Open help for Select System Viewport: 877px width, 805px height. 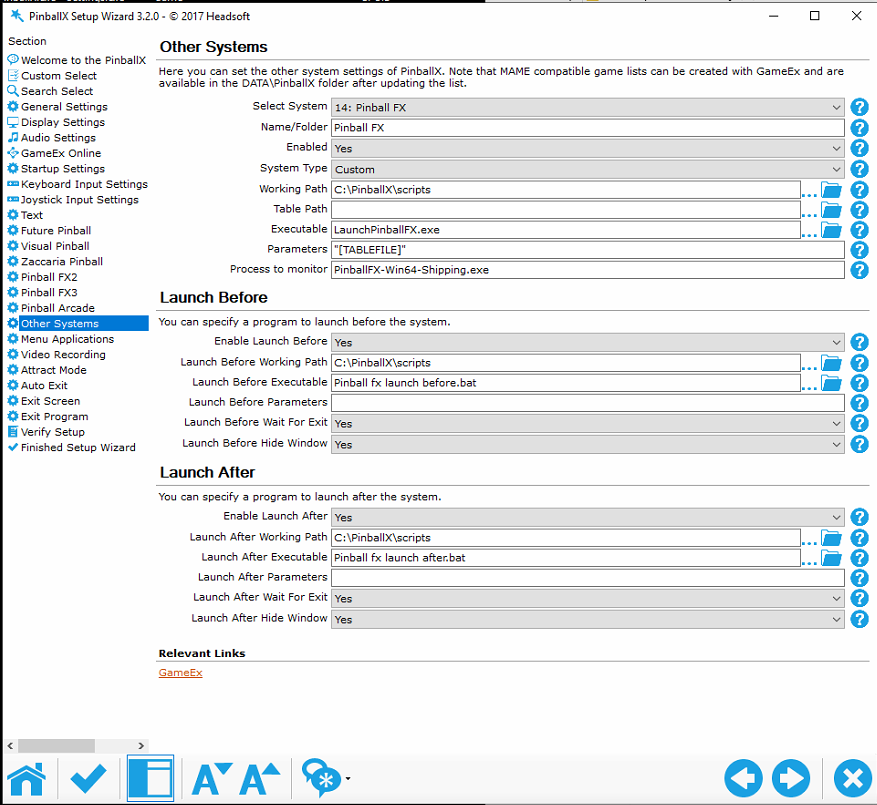pyautogui.click(x=859, y=107)
